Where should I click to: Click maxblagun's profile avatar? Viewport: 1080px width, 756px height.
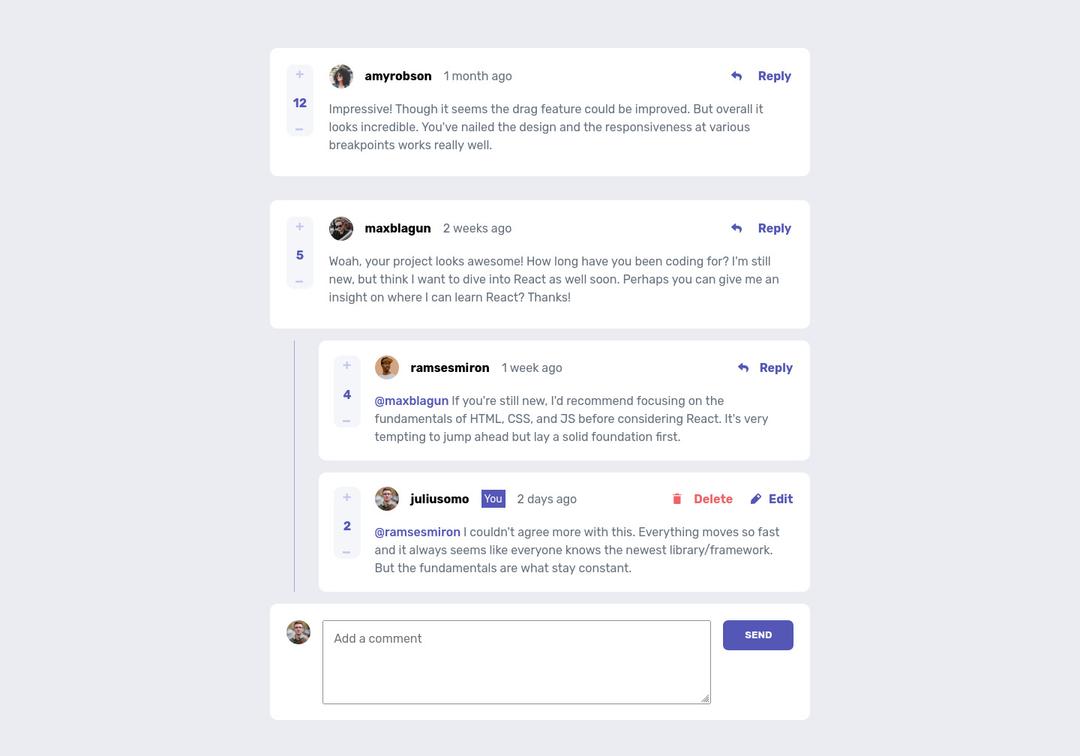[x=341, y=229]
